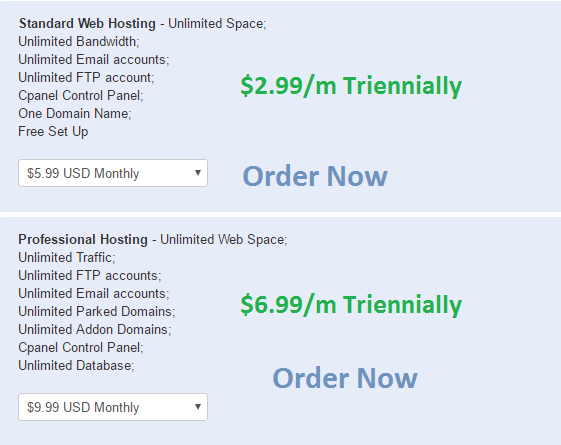The width and height of the screenshot is (561, 445).
Task: Click the $6.99/m Triennially price text
Action: pyautogui.click(x=351, y=305)
